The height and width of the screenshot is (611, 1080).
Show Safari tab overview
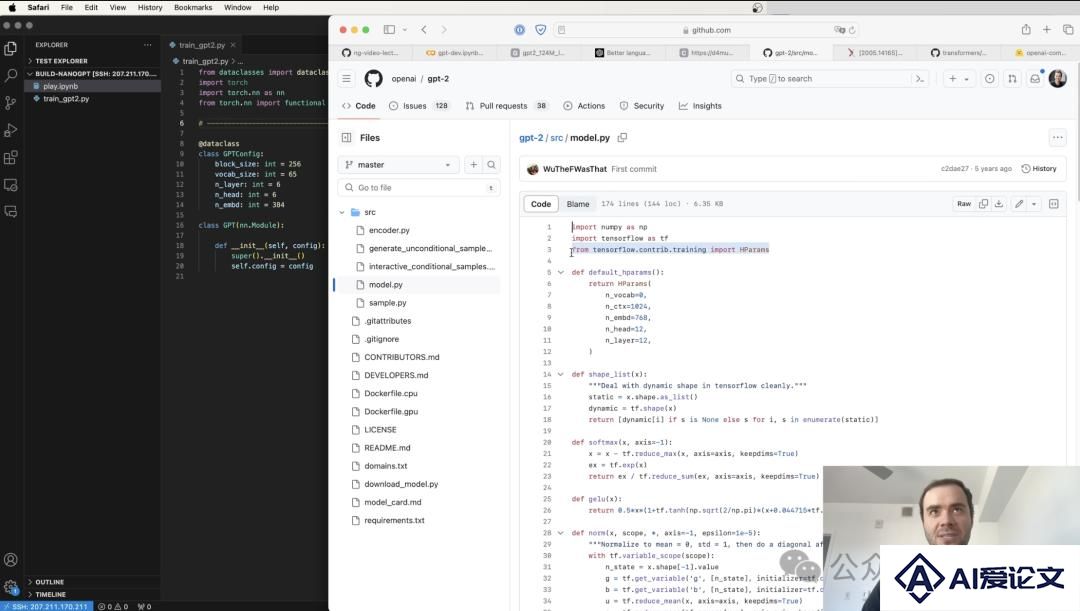click(1068, 30)
